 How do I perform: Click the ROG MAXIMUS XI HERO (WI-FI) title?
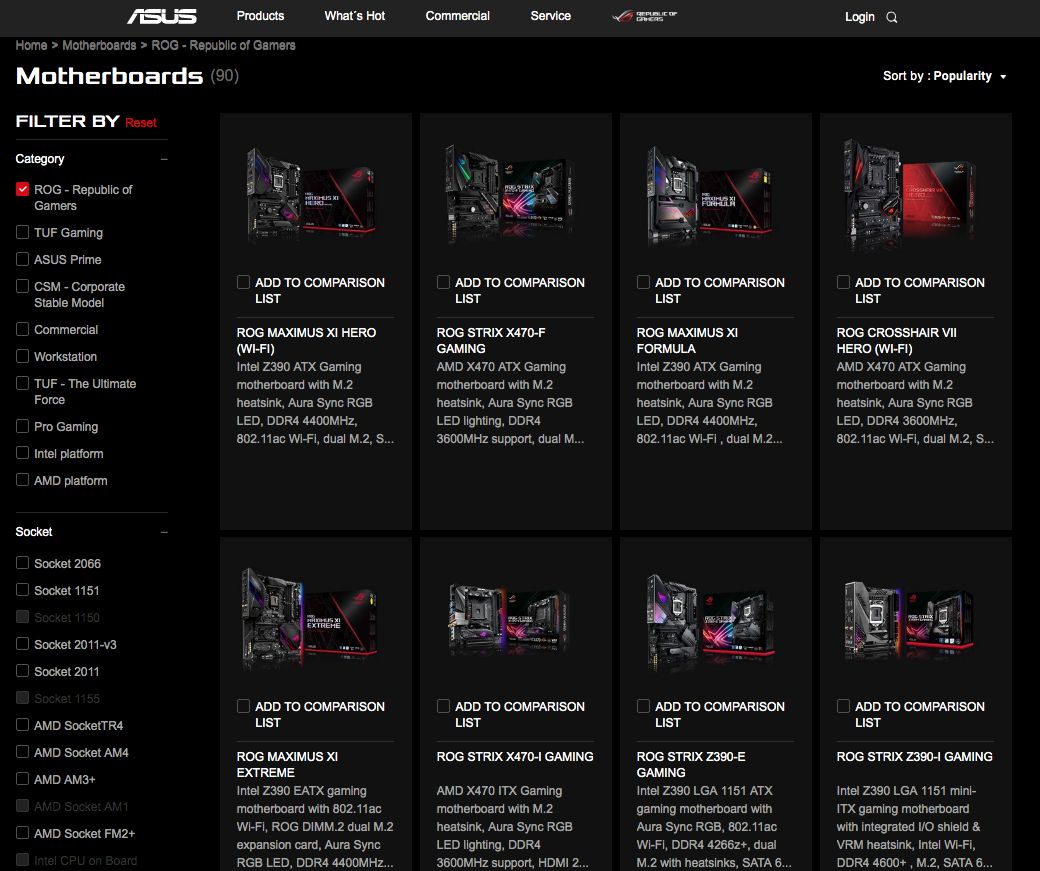click(306, 340)
